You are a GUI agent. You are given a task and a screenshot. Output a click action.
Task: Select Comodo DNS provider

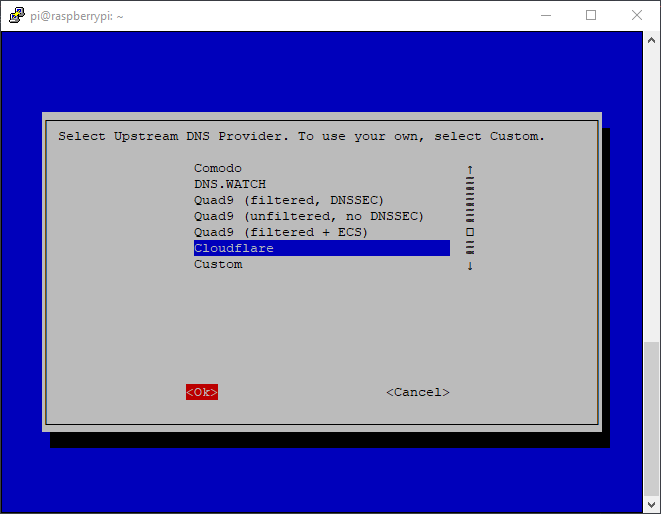click(x=218, y=168)
